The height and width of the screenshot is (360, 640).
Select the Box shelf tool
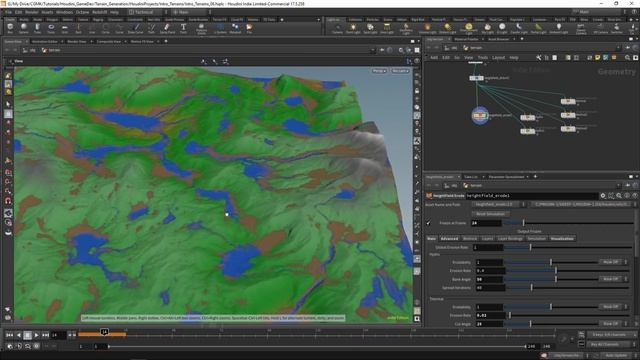pyautogui.click(x=10, y=28)
